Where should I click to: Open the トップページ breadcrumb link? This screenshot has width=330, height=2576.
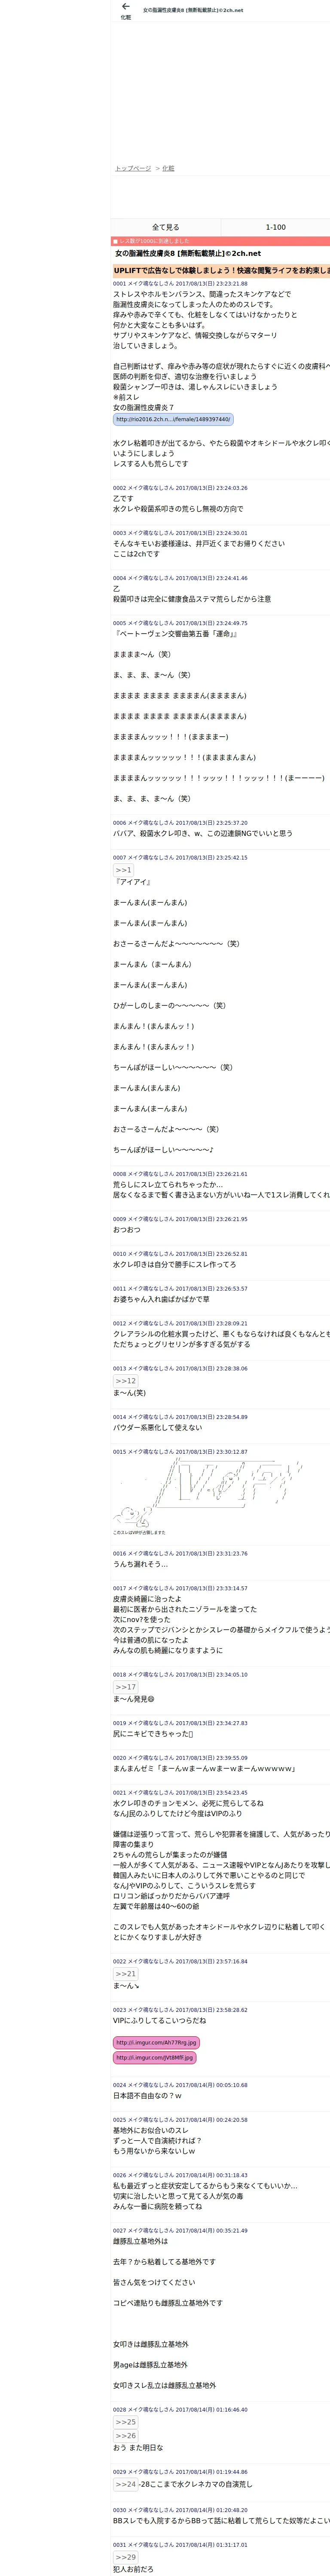pos(133,168)
